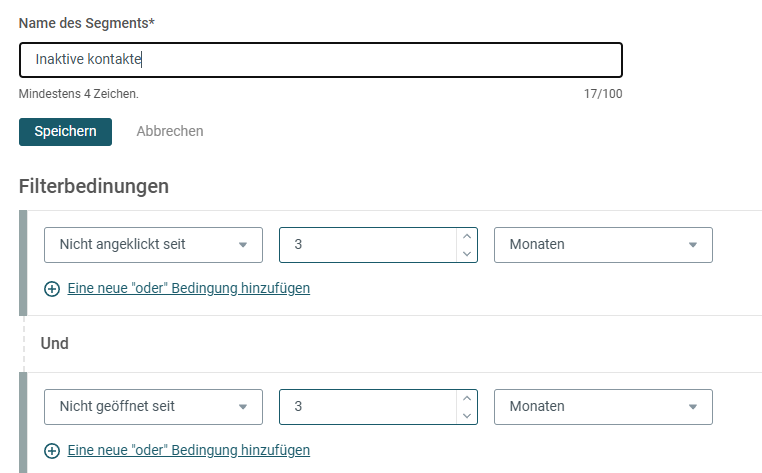Screen dimensions: 762x473
Task: Open the 'Nicht geöffnet seit' condition dropdown
Action: pos(154,406)
